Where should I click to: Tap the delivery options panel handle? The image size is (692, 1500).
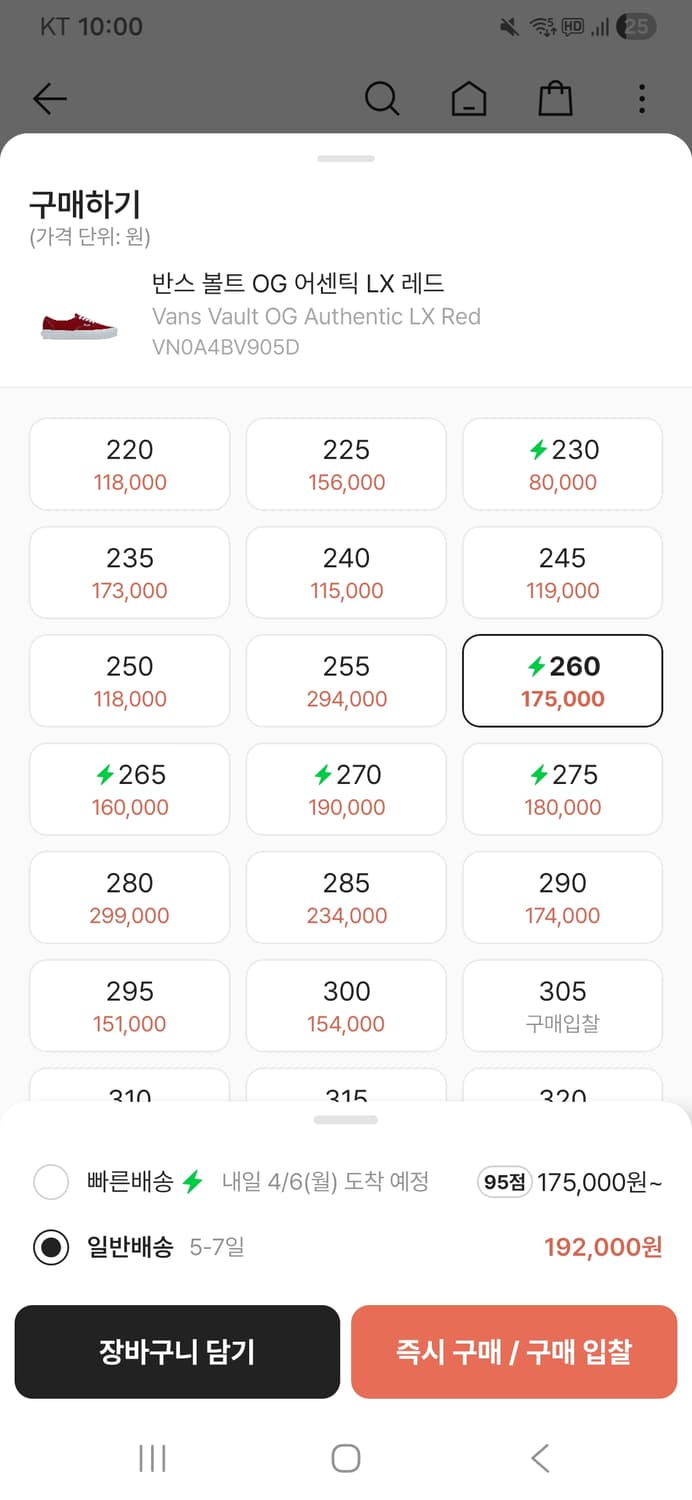click(x=346, y=1120)
